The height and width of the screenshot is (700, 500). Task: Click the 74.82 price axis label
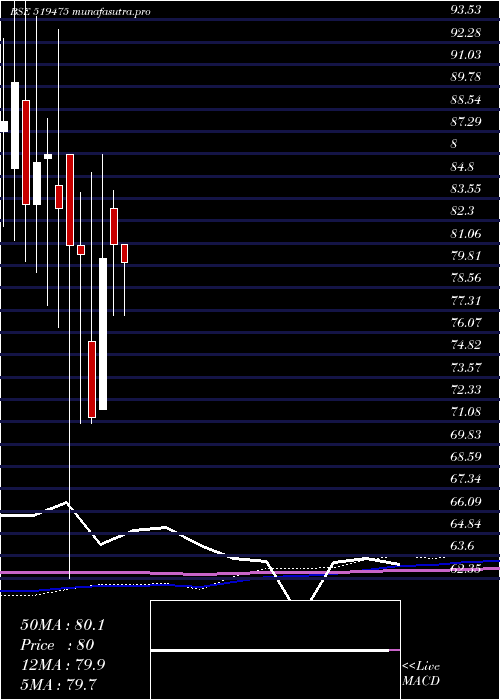[466, 345]
